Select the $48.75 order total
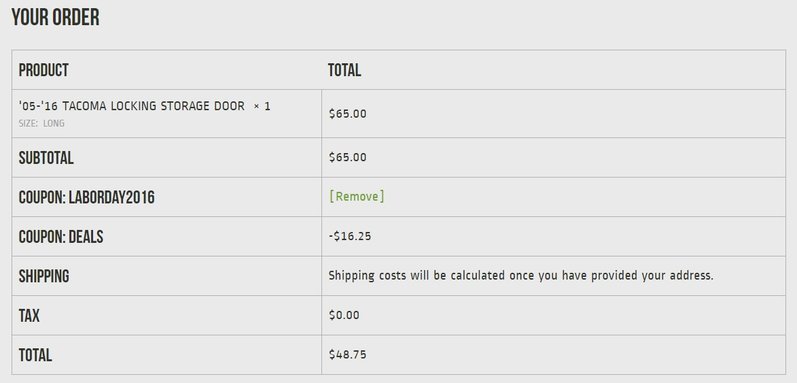Screen dimensions: 797x383 coord(348,355)
